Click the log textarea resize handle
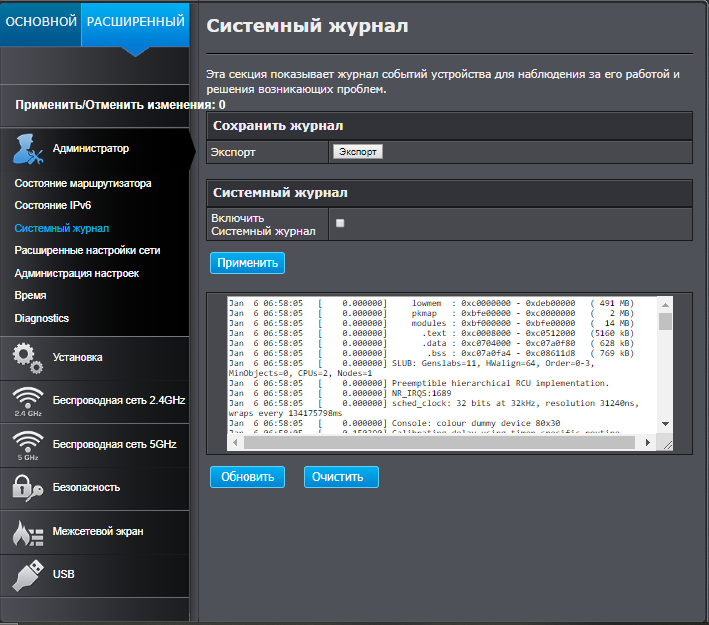This screenshot has width=709, height=625. point(667,445)
